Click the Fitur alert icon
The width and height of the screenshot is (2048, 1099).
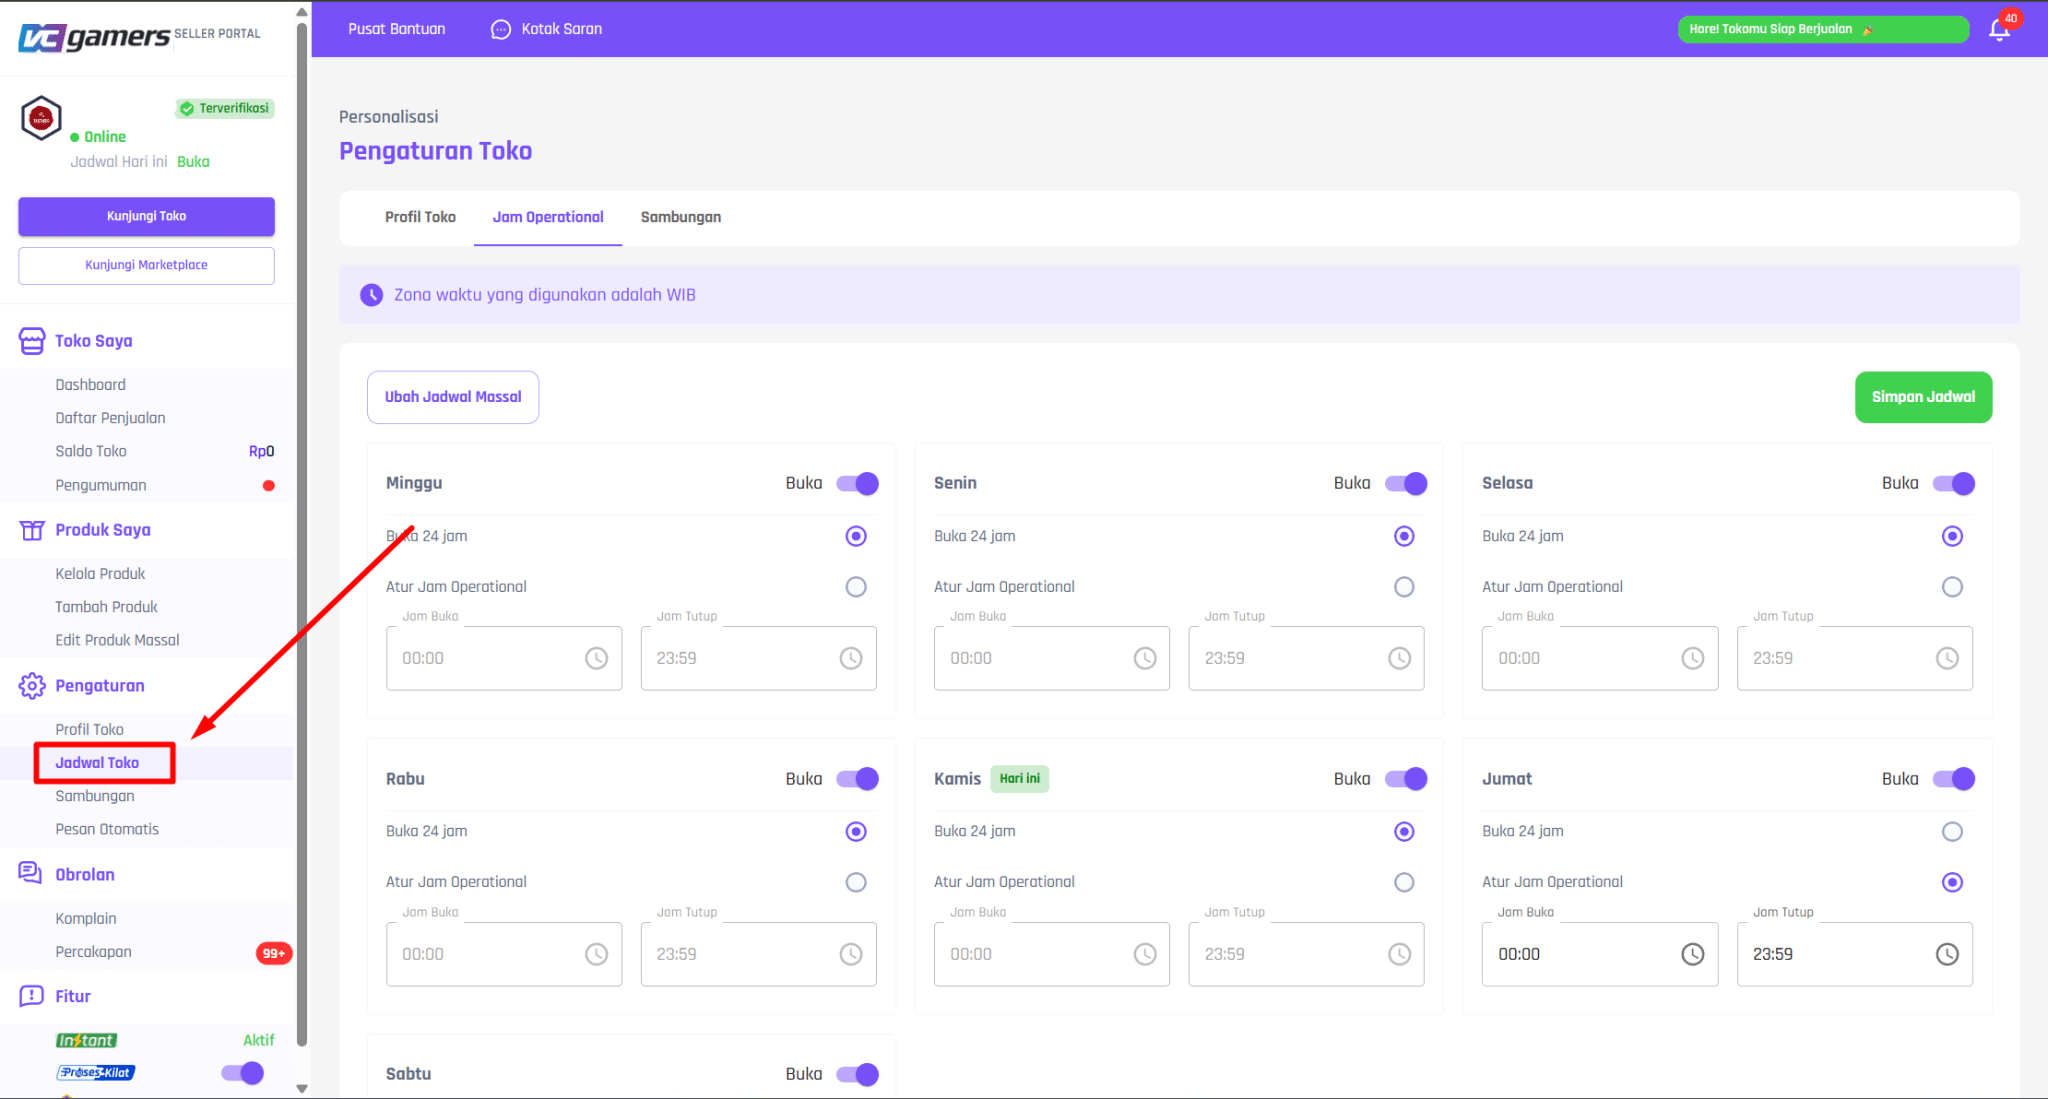pos(31,996)
